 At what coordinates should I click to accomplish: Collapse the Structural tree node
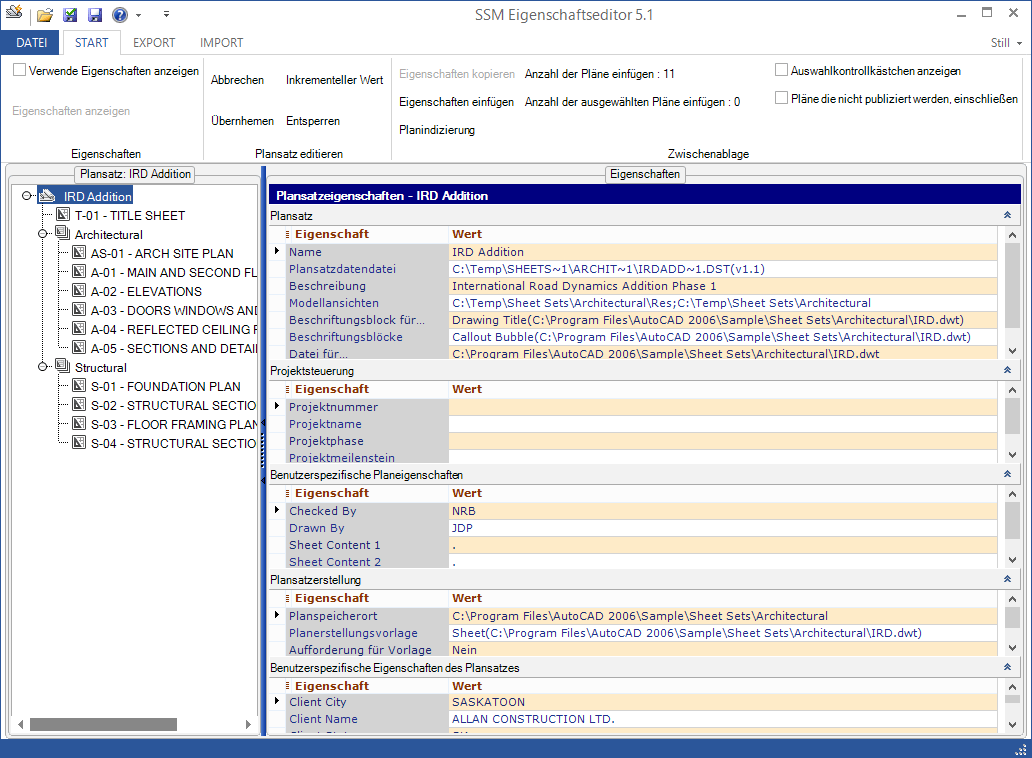(x=42, y=366)
